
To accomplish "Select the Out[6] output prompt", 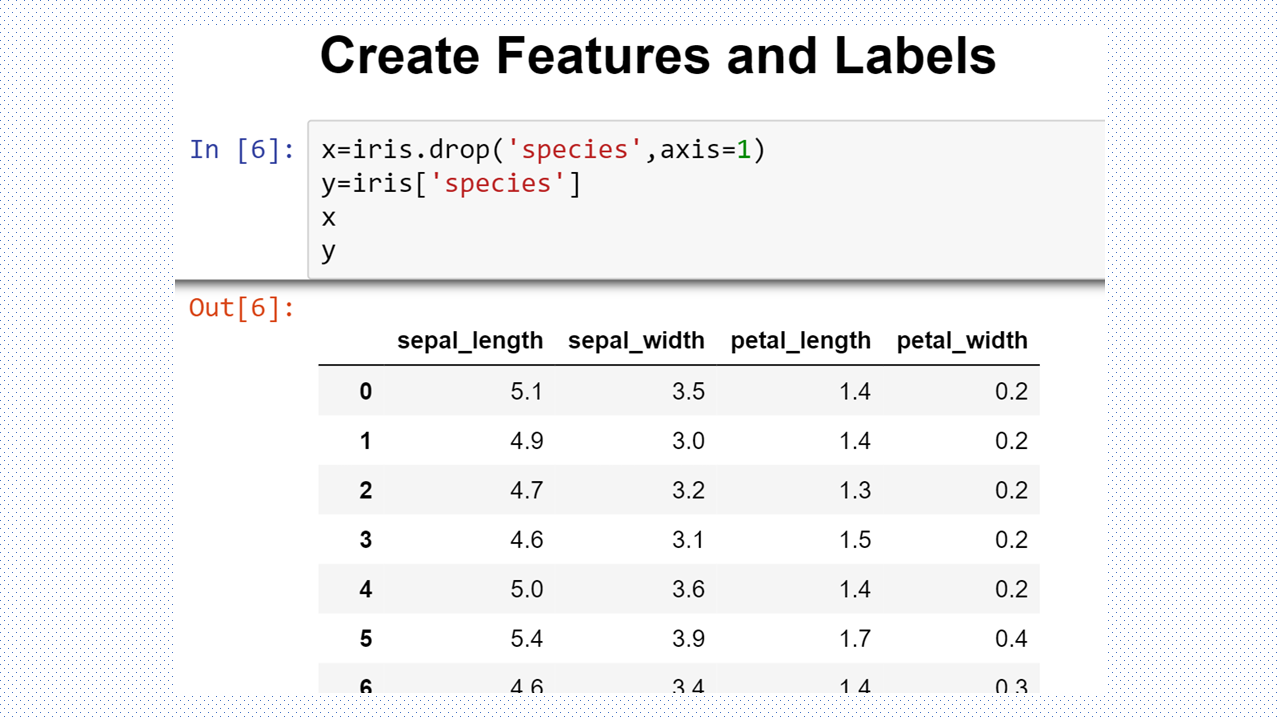I will click(242, 307).
